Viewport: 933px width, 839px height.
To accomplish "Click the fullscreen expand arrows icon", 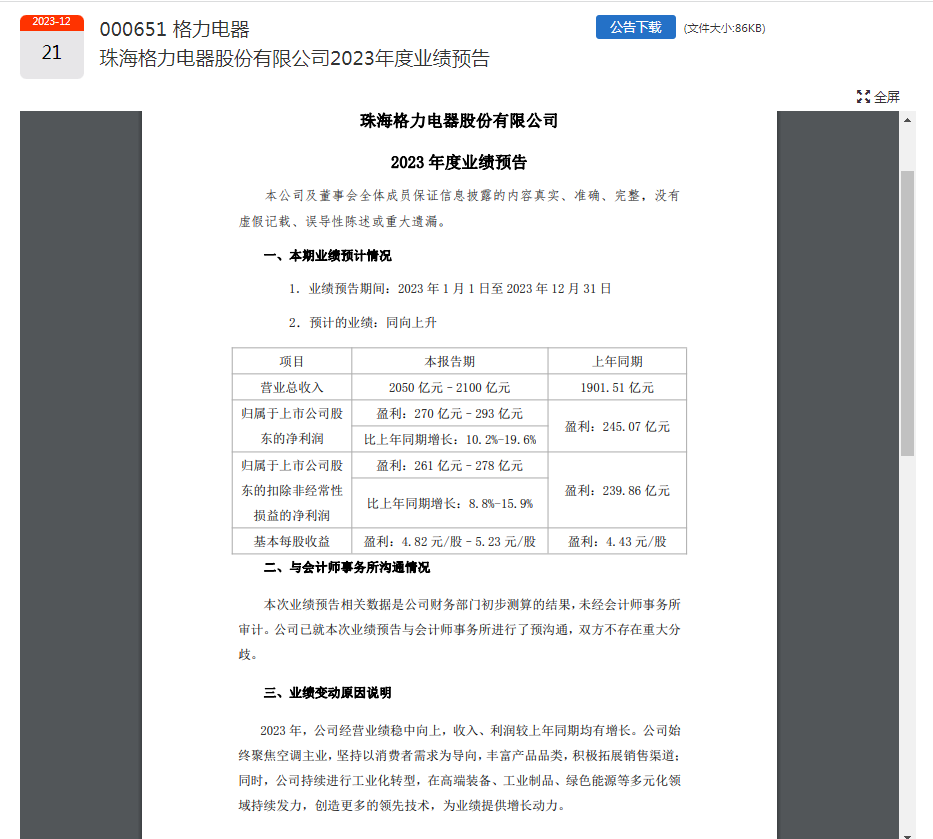I will [x=863, y=97].
